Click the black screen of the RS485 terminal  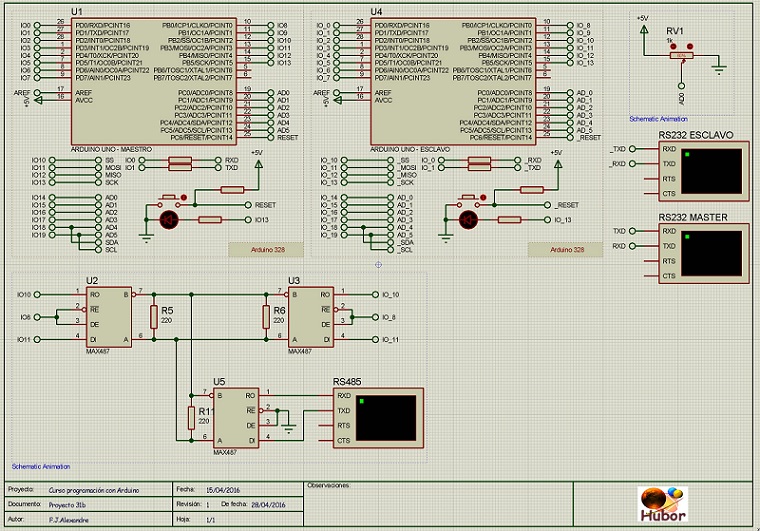point(386,418)
